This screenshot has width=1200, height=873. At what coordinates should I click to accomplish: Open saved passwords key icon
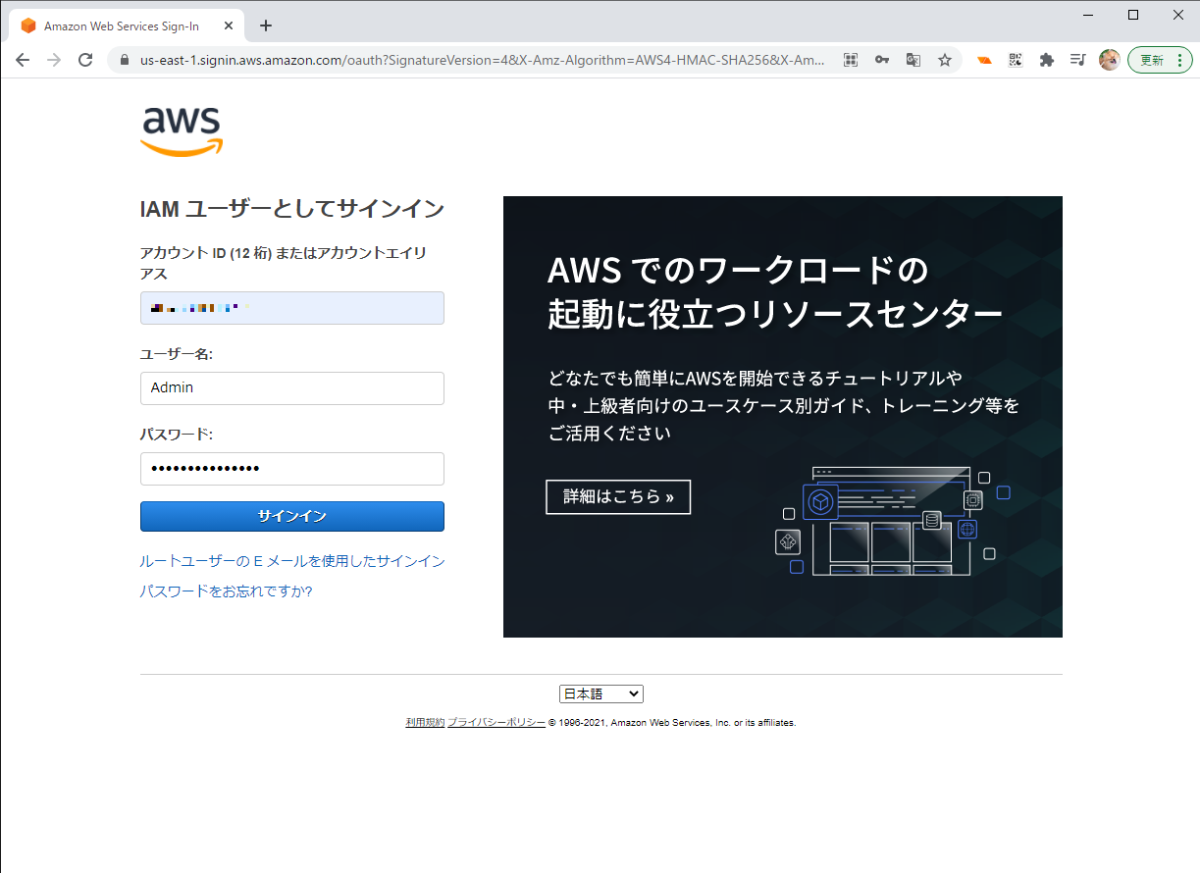882,60
